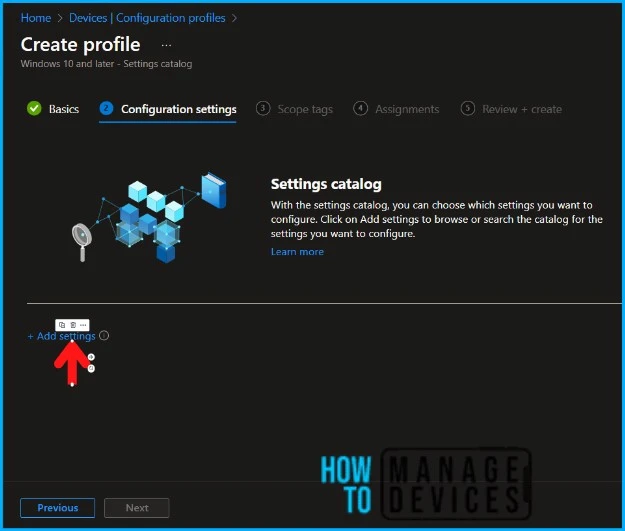The height and width of the screenshot is (531, 625).
Task: Click the step 5 circle for Review + create
Action: point(467,109)
